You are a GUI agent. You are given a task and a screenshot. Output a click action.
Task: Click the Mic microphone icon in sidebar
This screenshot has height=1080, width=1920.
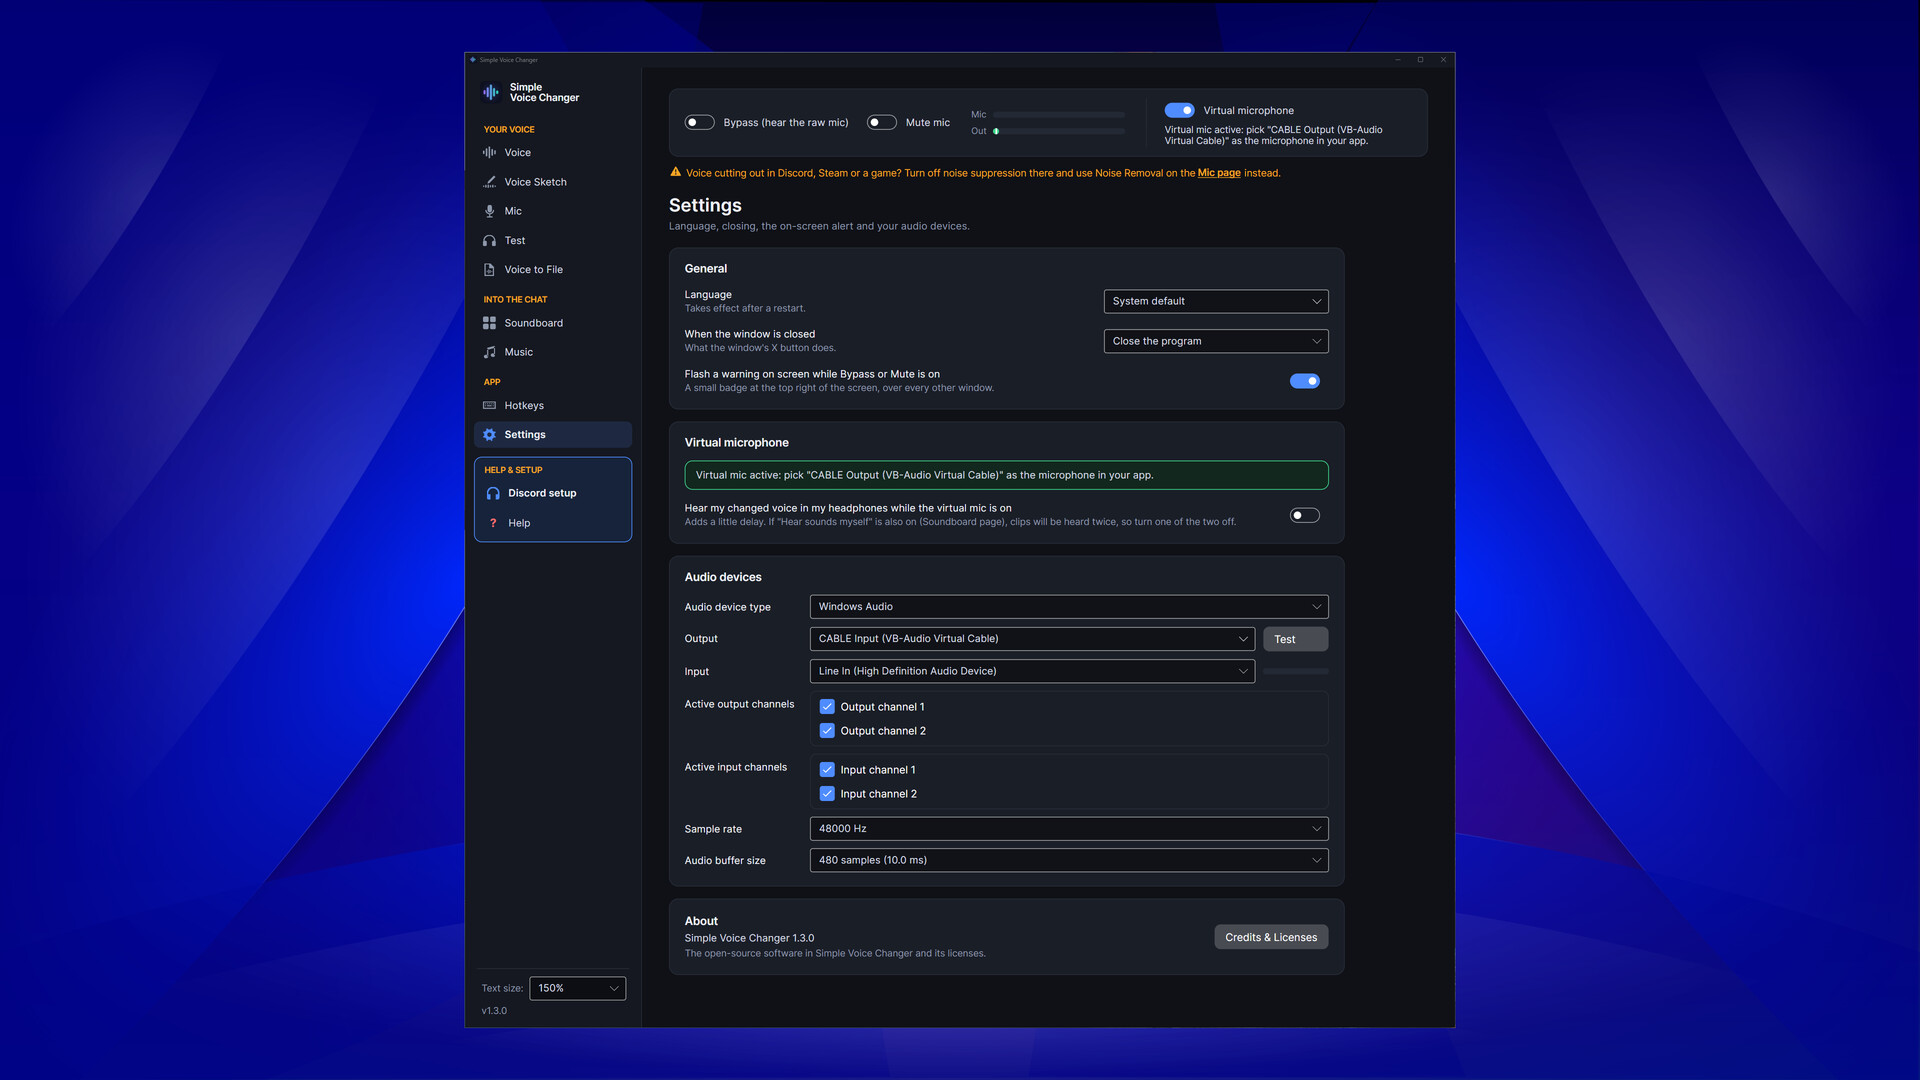click(x=489, y=211)
